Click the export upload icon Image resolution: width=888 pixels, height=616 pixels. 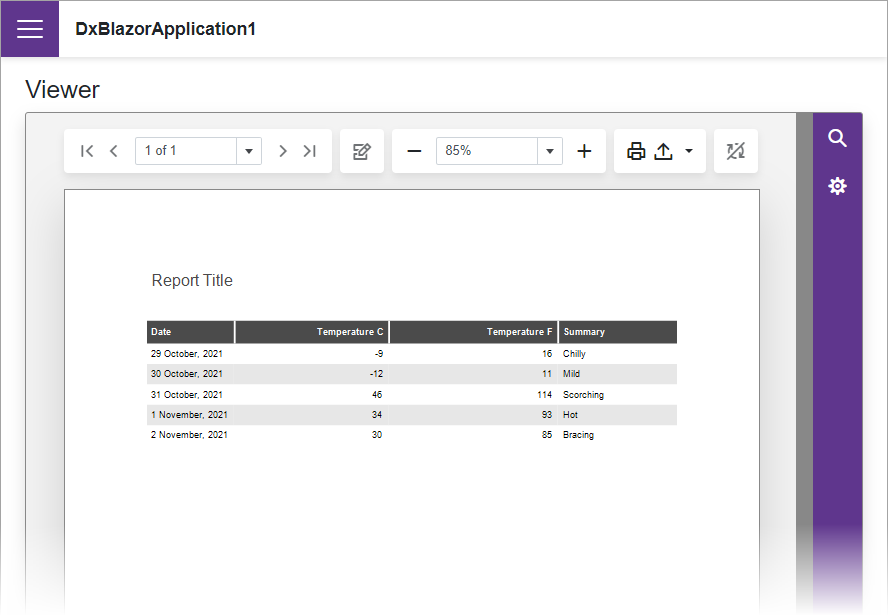click(663, 151)
